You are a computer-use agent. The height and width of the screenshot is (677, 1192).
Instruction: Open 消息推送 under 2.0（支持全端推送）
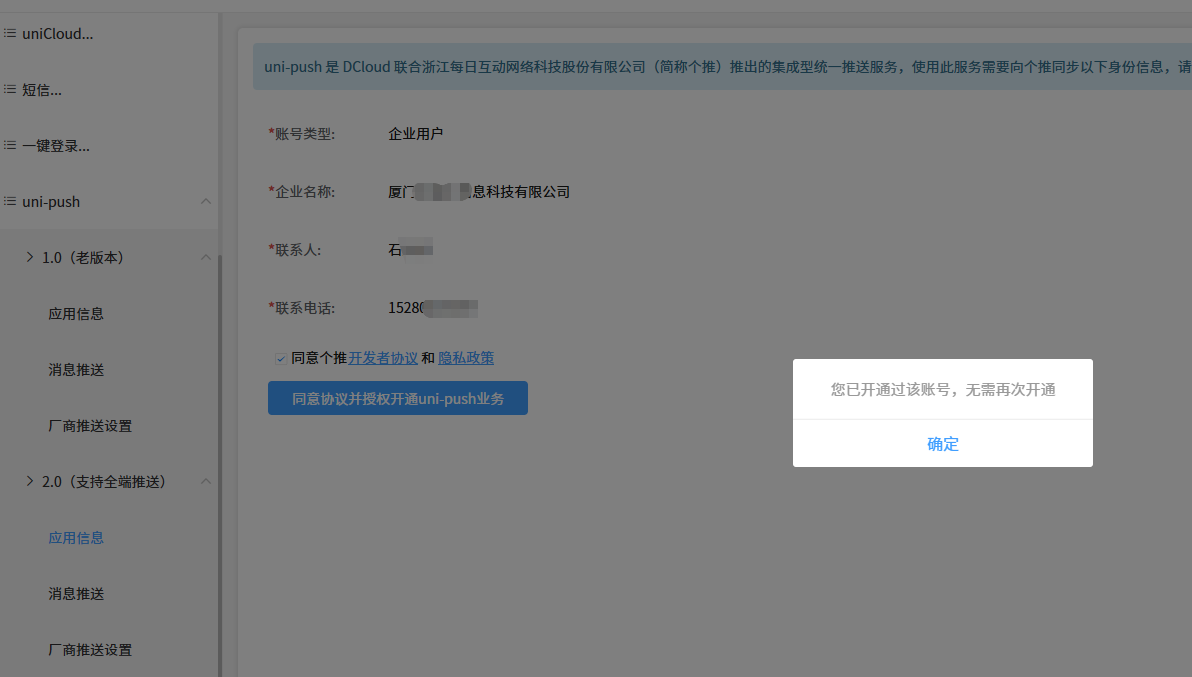pos(76,594)
